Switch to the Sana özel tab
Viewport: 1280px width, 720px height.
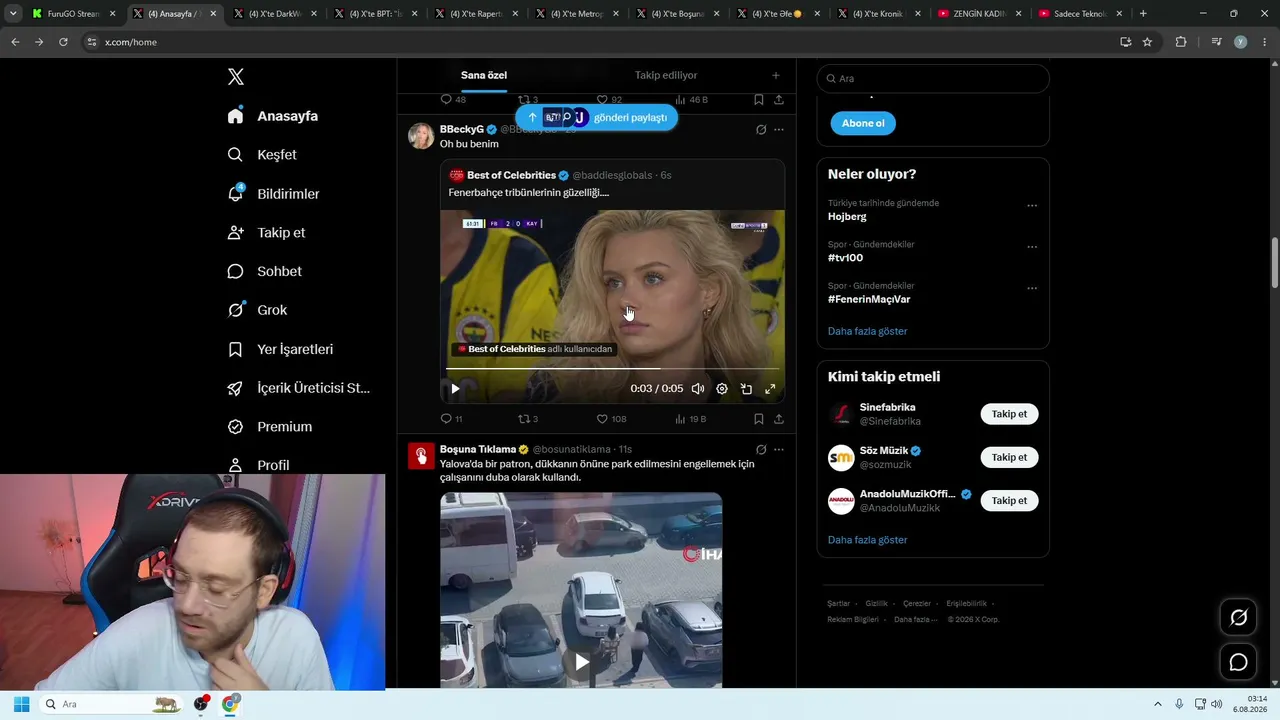[x=484, y=75]
